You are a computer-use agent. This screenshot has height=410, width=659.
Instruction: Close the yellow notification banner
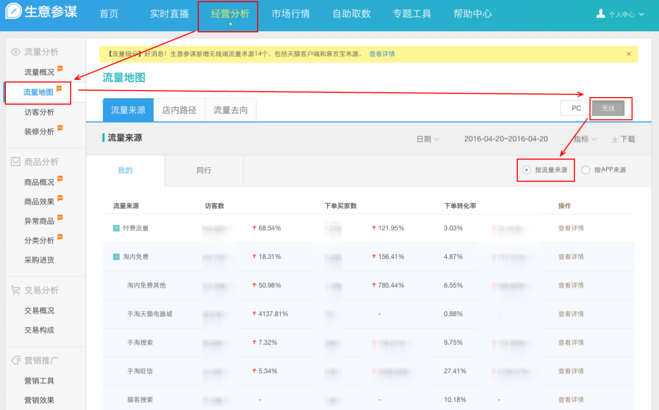[x=629, y=54]
